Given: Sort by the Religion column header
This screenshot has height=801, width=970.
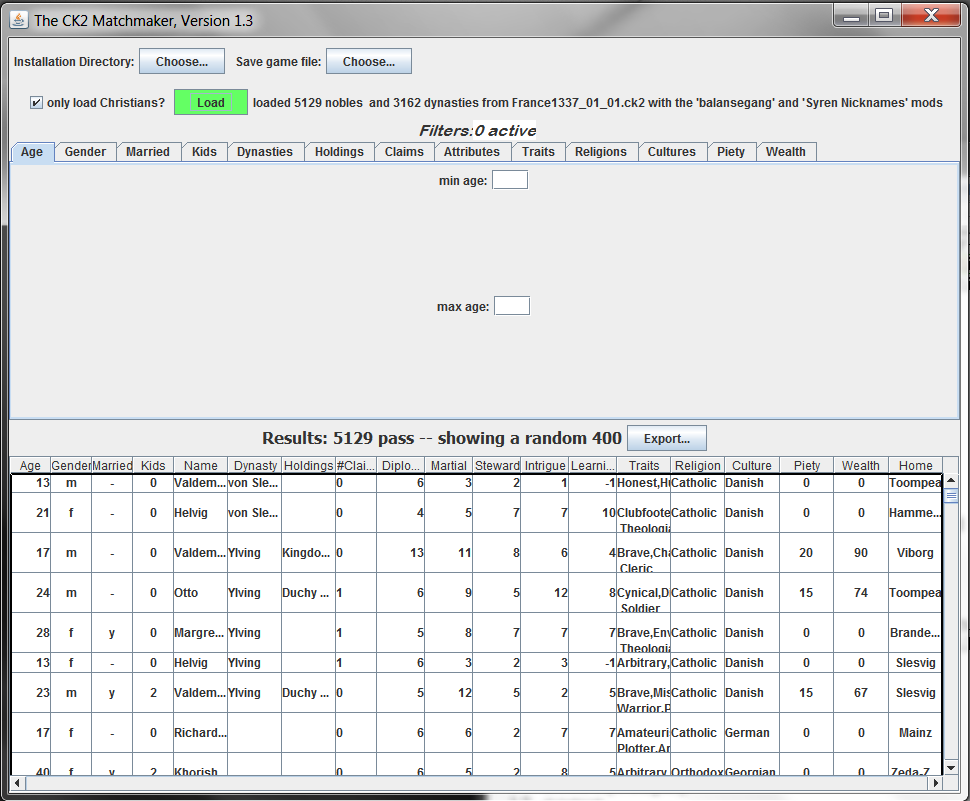Looking at the screenshot, I should click(x=697, y=465).
